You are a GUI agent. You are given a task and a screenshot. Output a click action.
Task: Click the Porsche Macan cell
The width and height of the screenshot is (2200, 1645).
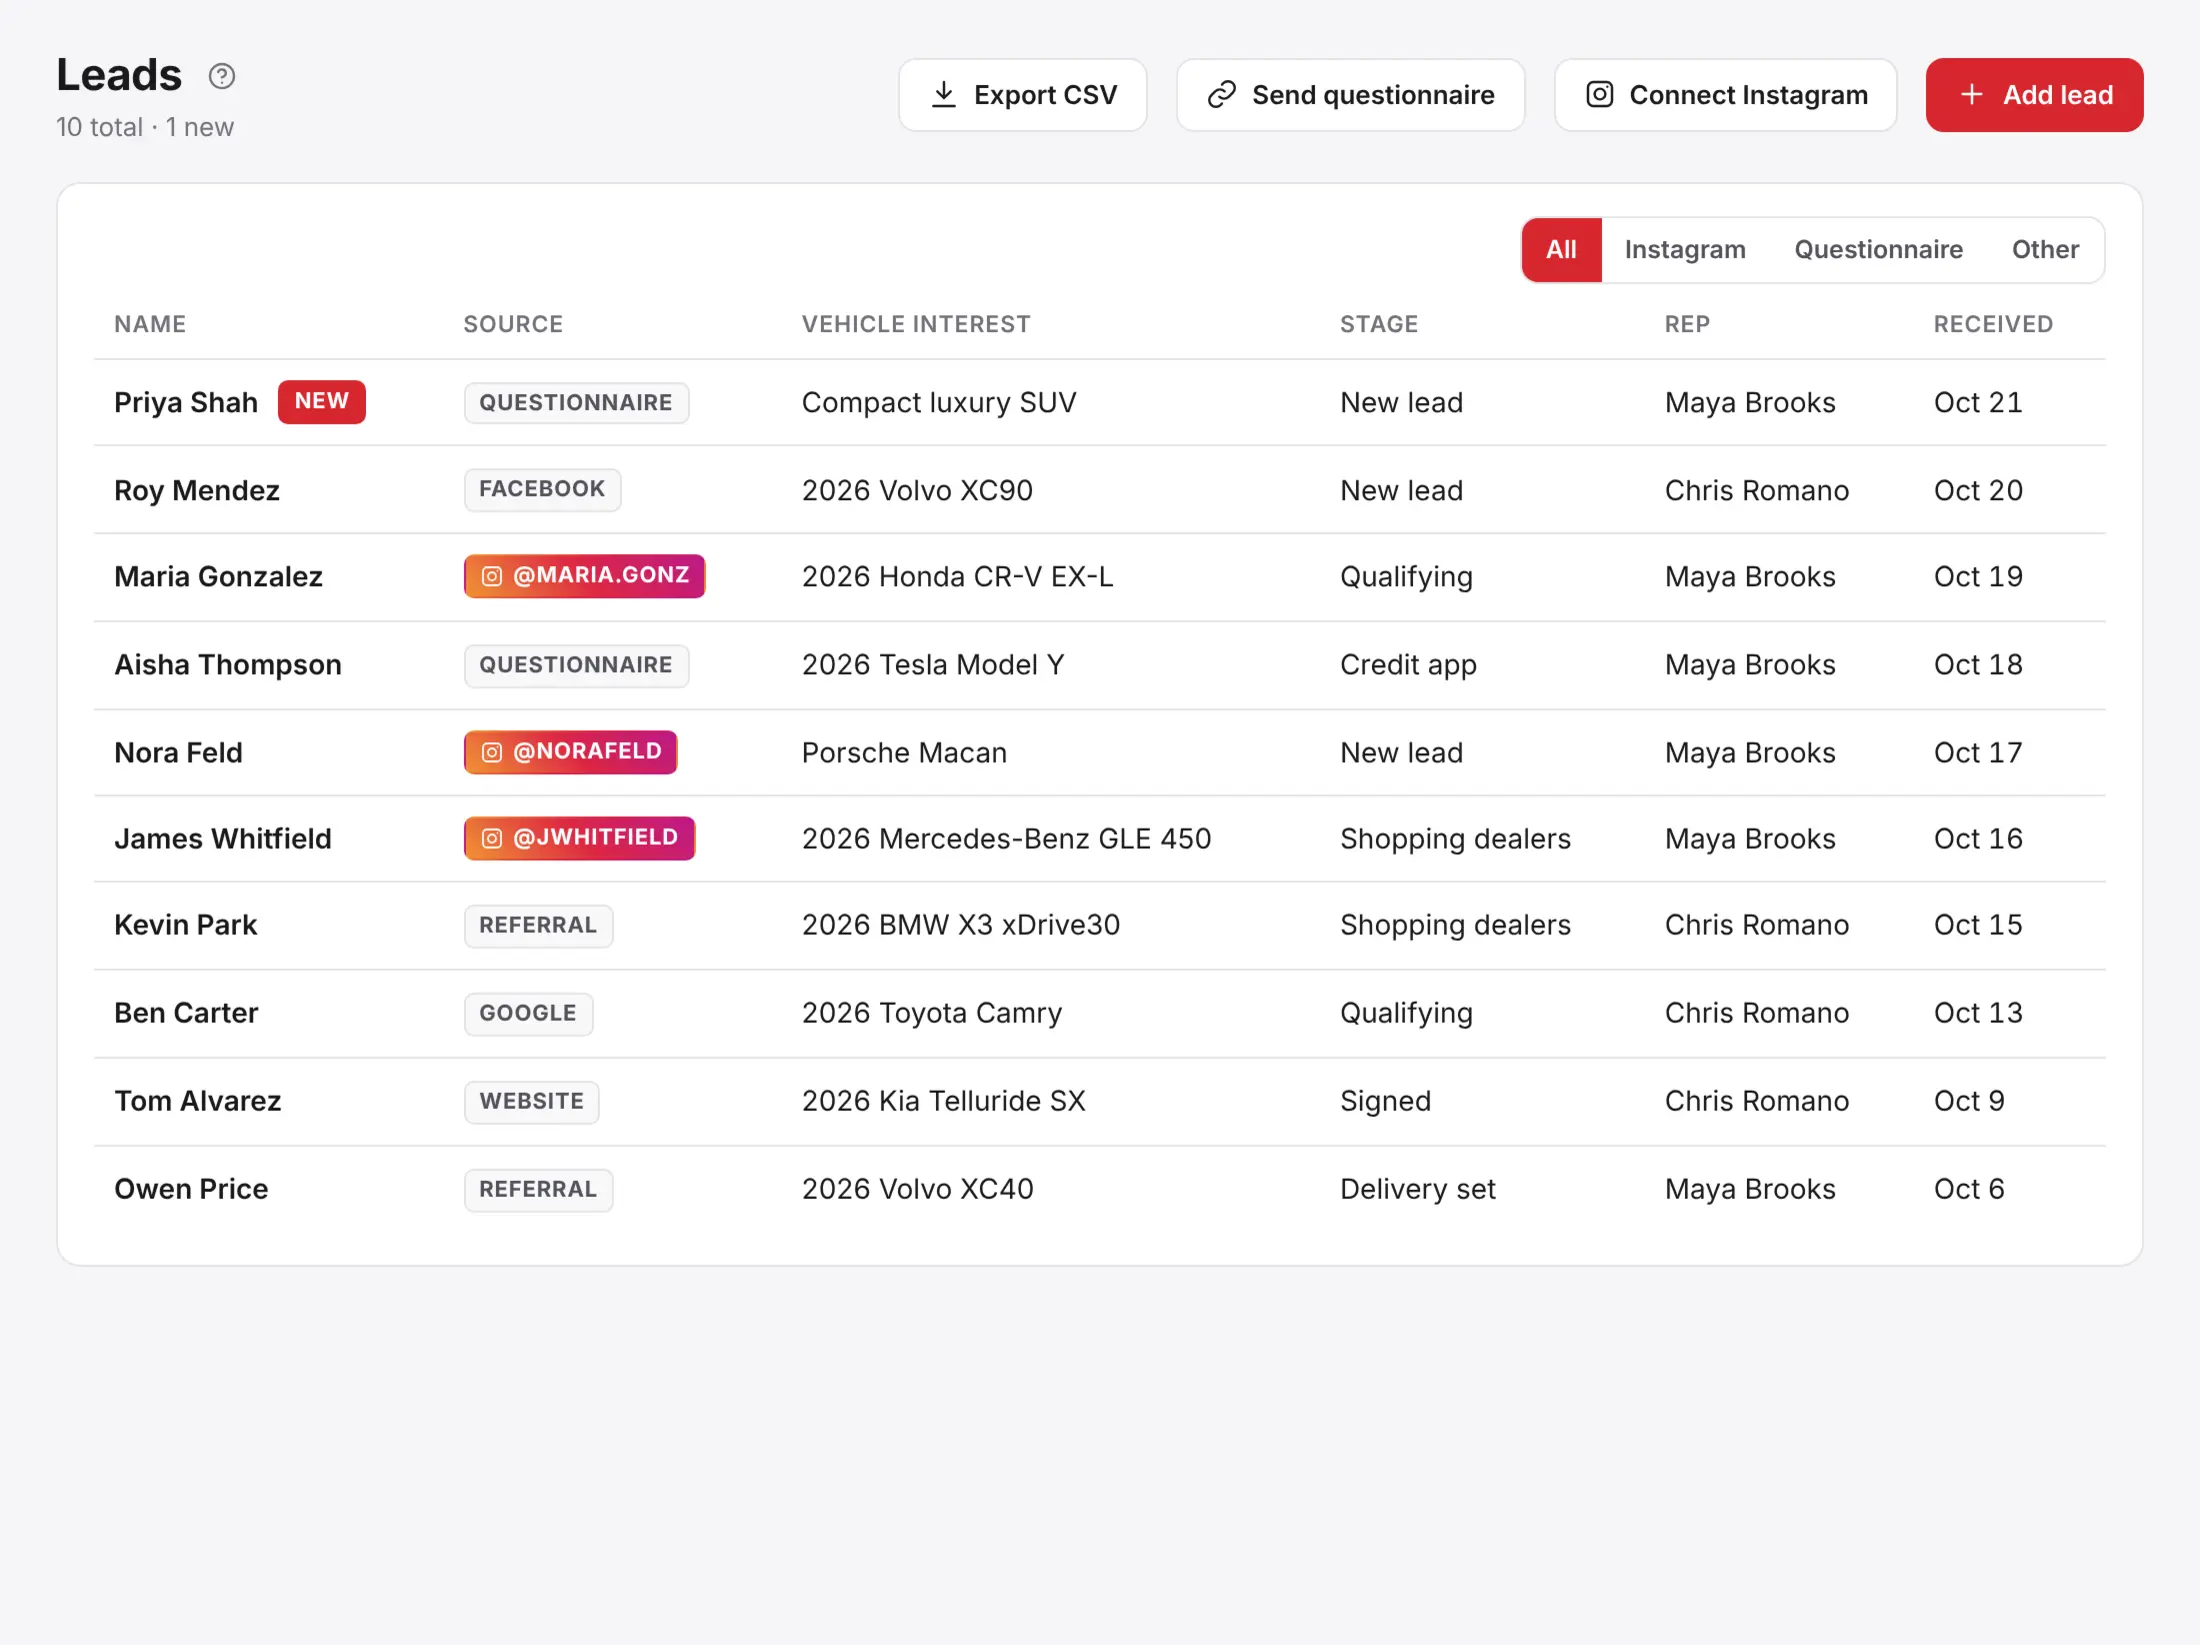click(x=904, y=753)
